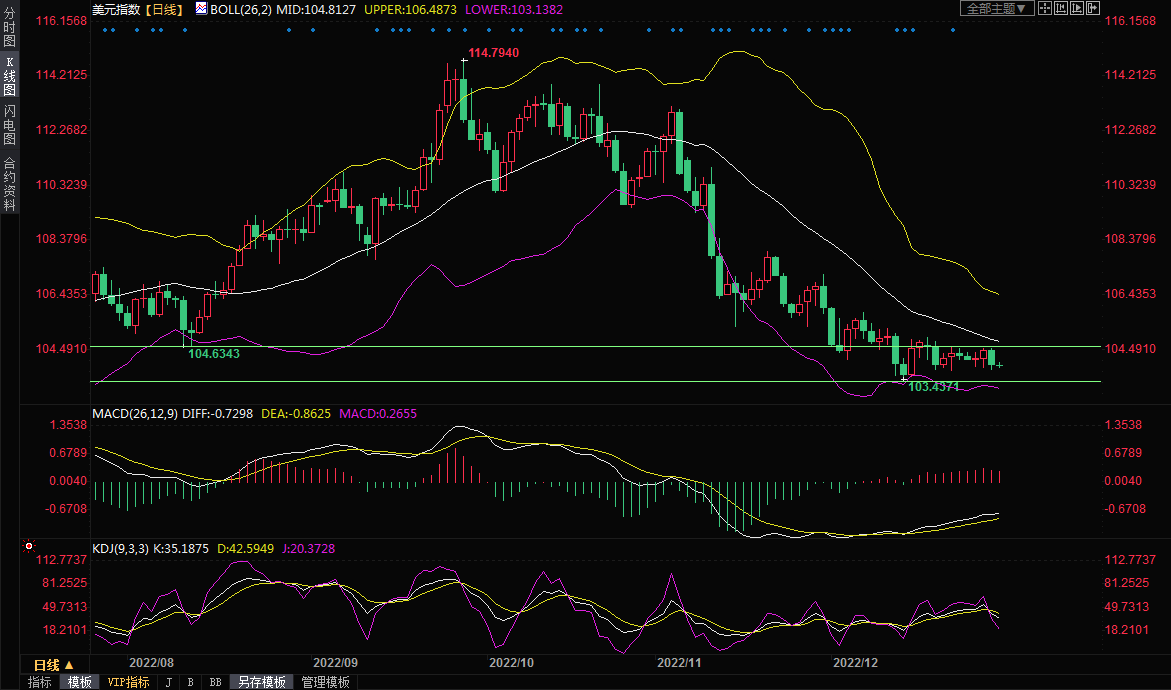Click the first blue event dot at chart top-left
The height and width of the screenshot is (690, 1171).
(x=106, y=30)
